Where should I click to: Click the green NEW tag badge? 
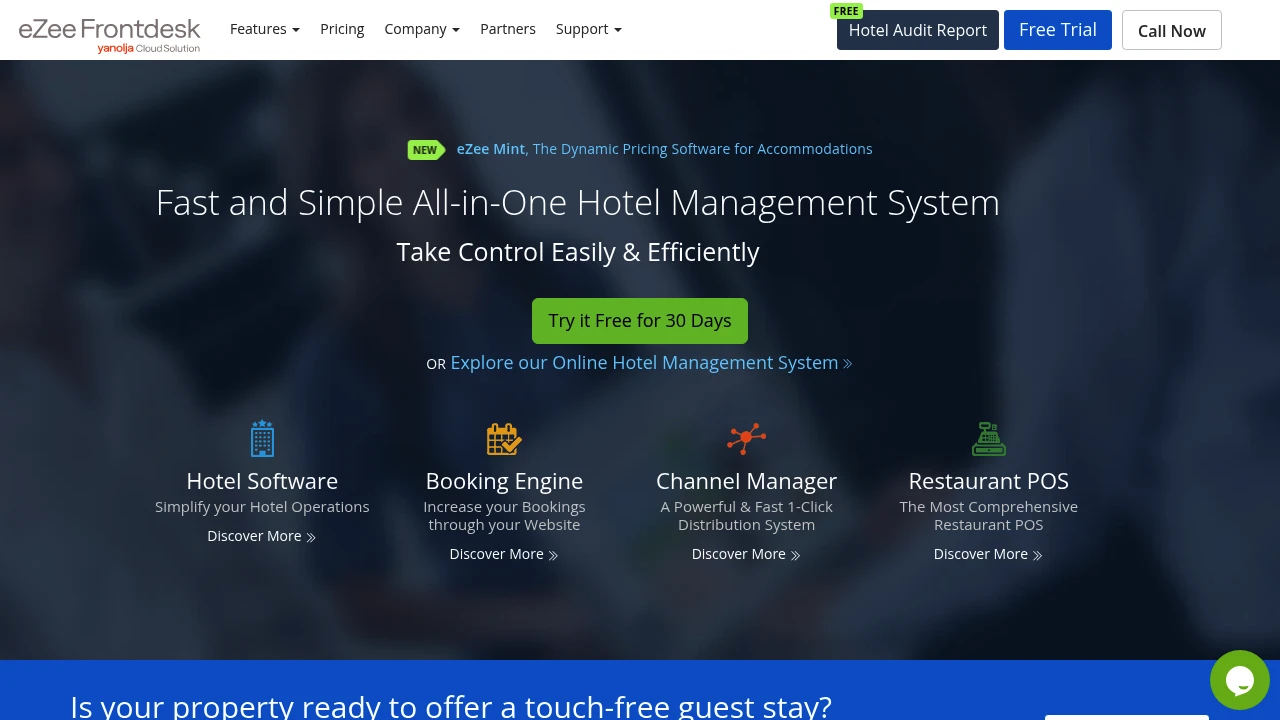click(x=426, y=150)
